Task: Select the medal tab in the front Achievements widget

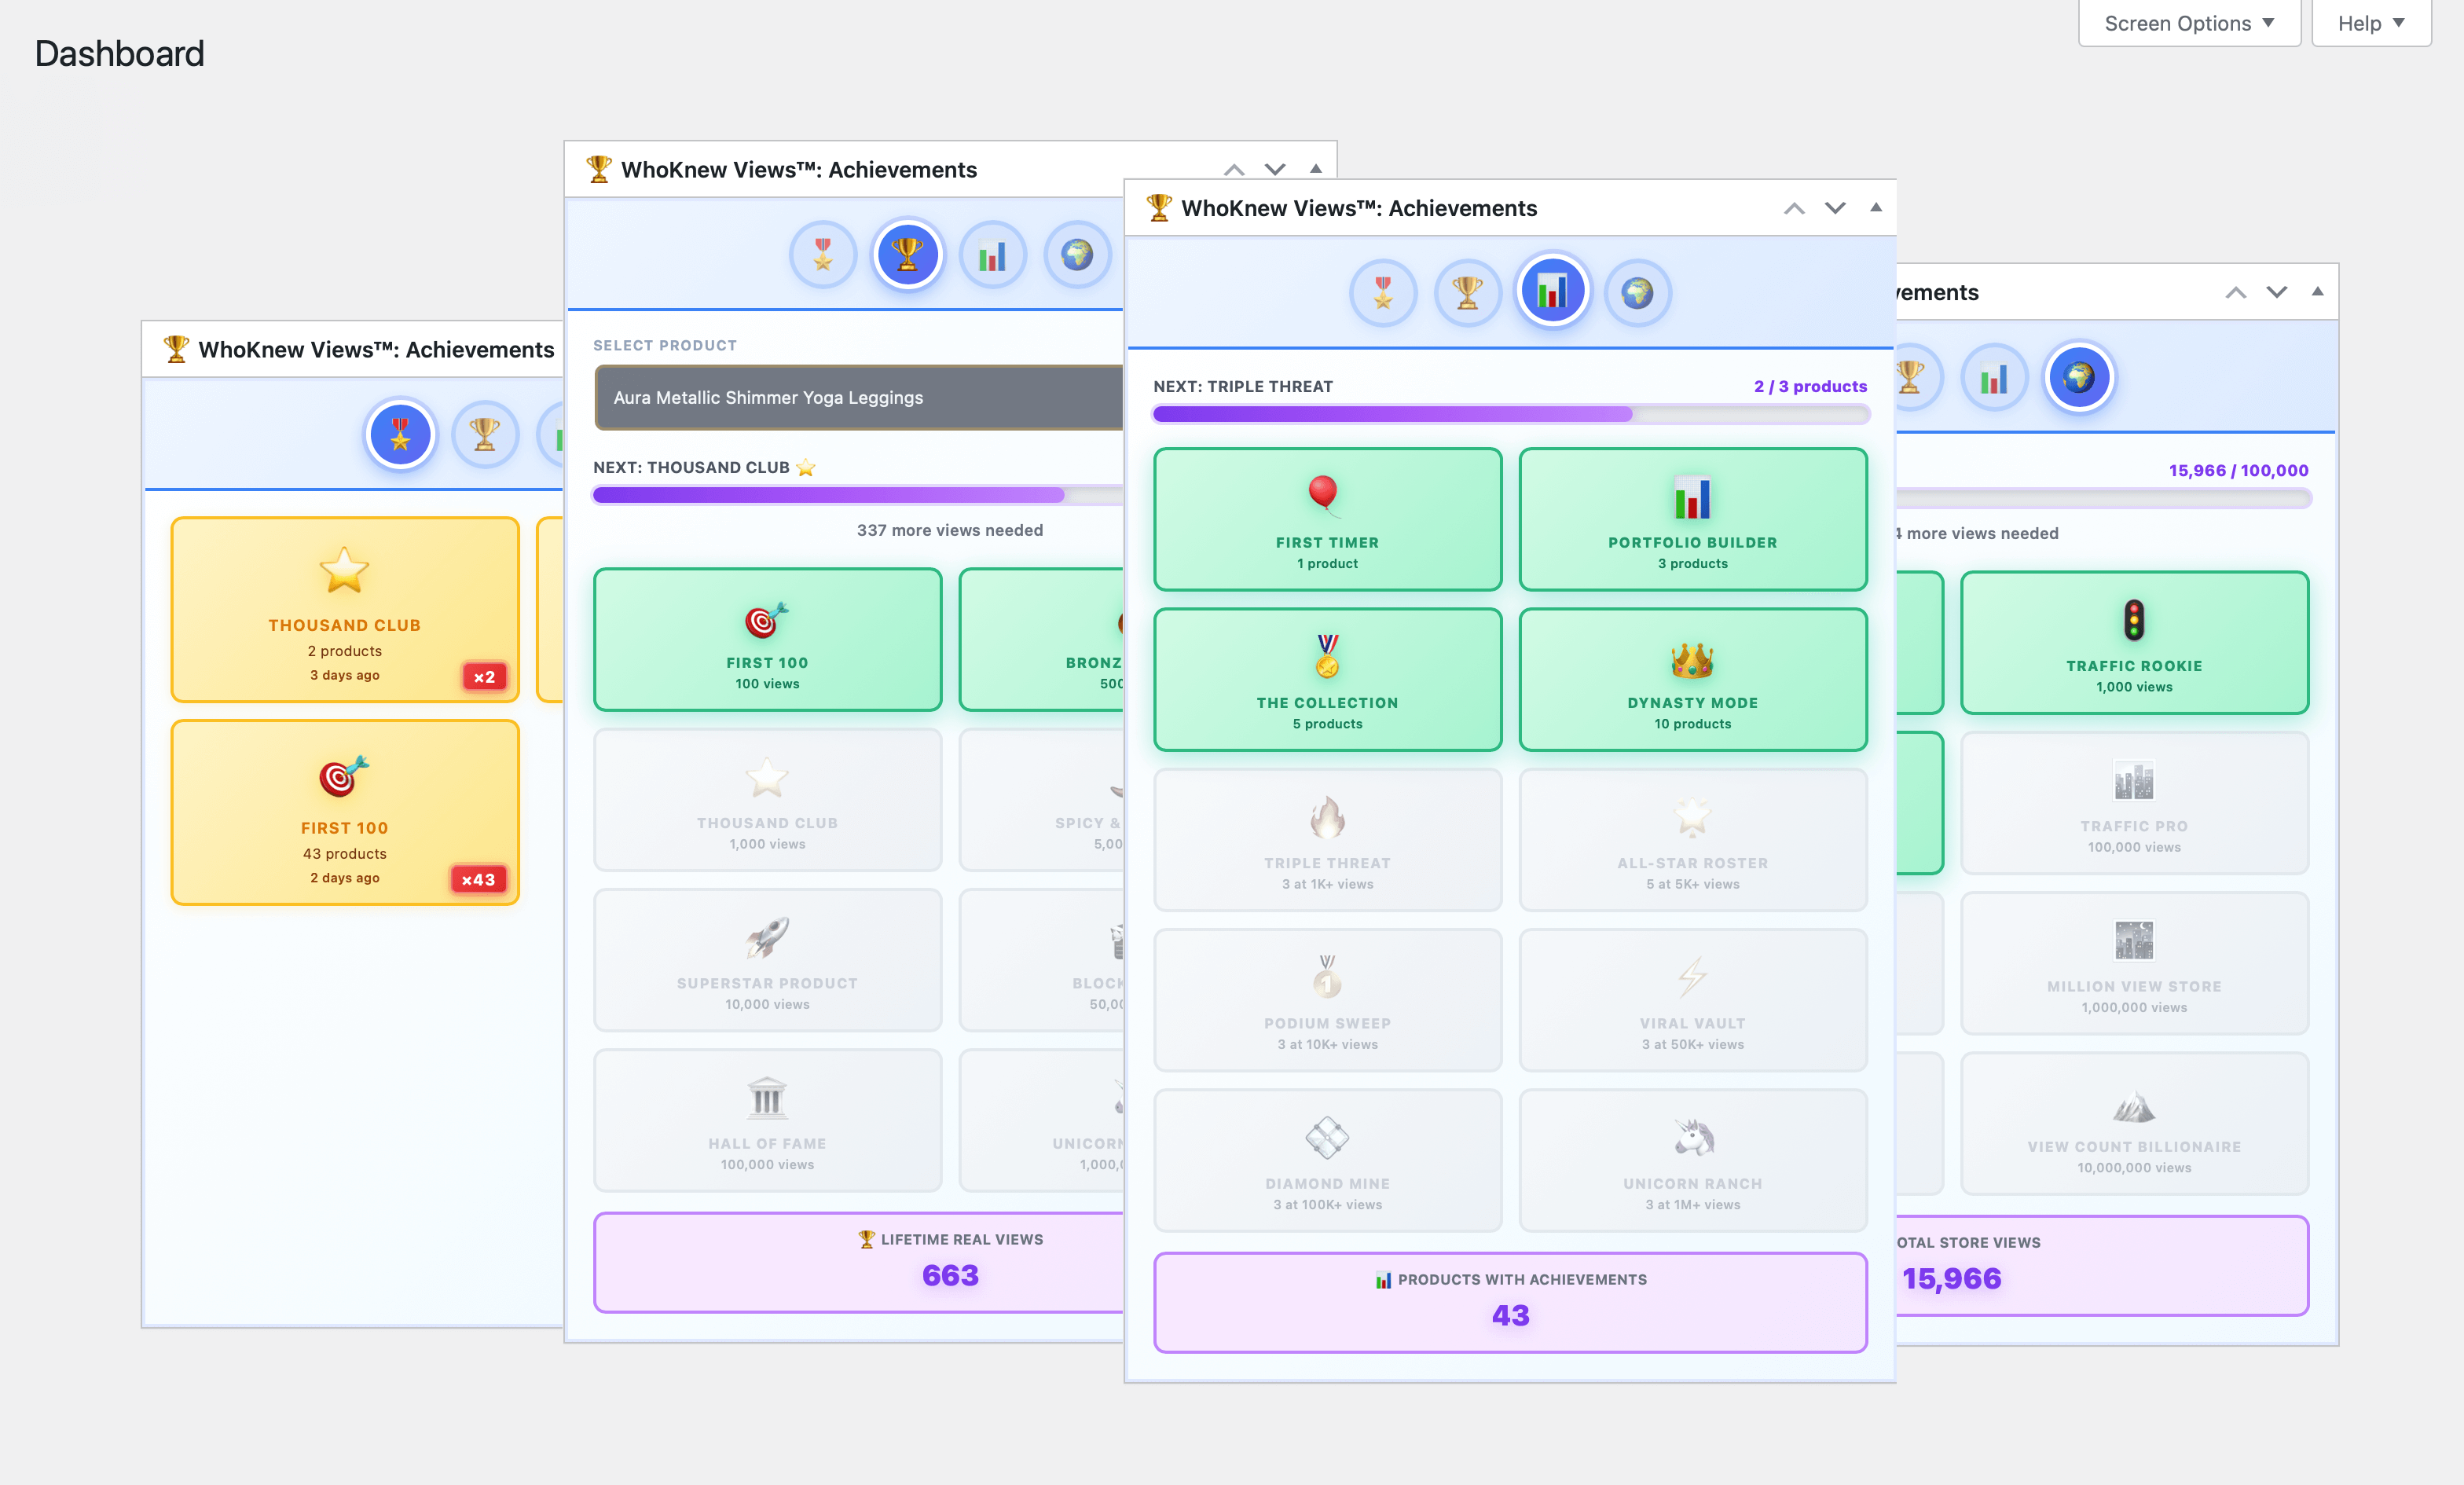Action: pyautogui.click(x=1384, y=292)
